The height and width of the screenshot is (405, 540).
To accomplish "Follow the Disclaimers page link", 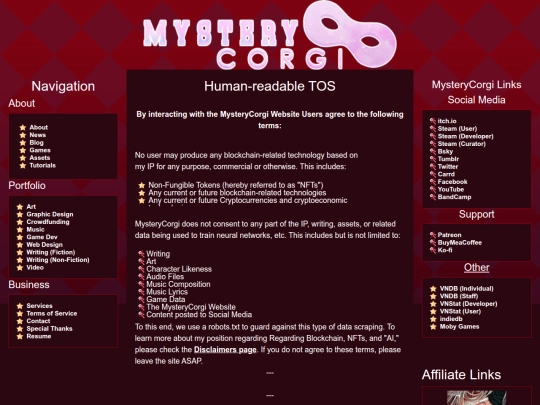I will point(225,350).
